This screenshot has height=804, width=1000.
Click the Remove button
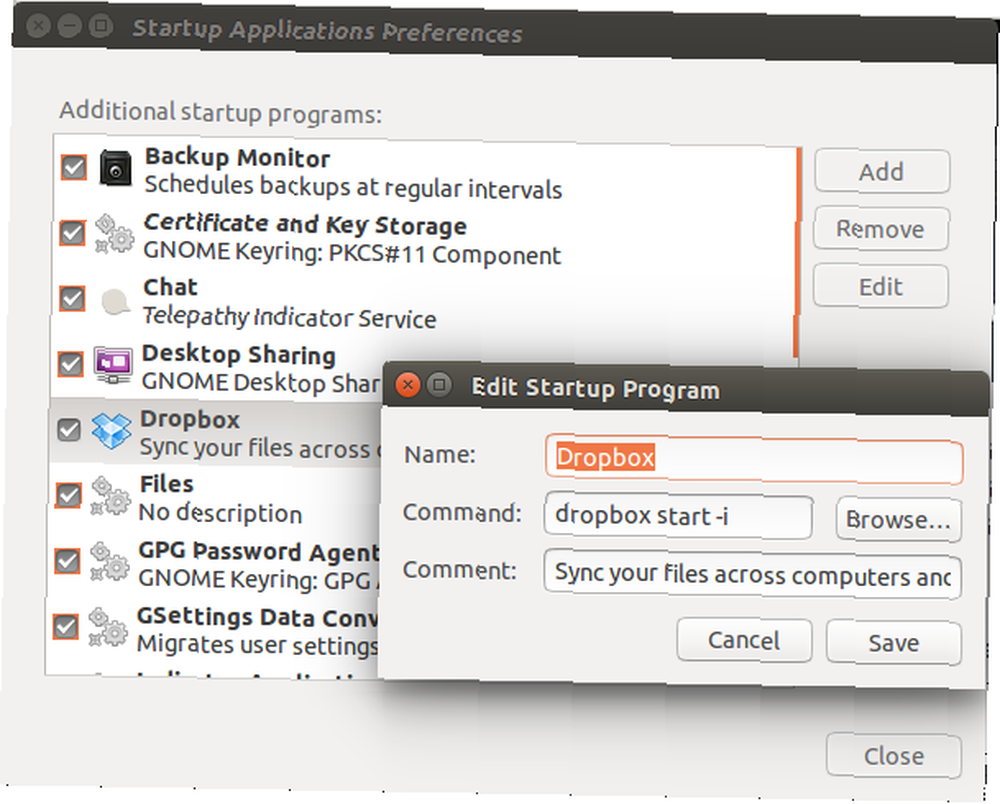point(881,229)
